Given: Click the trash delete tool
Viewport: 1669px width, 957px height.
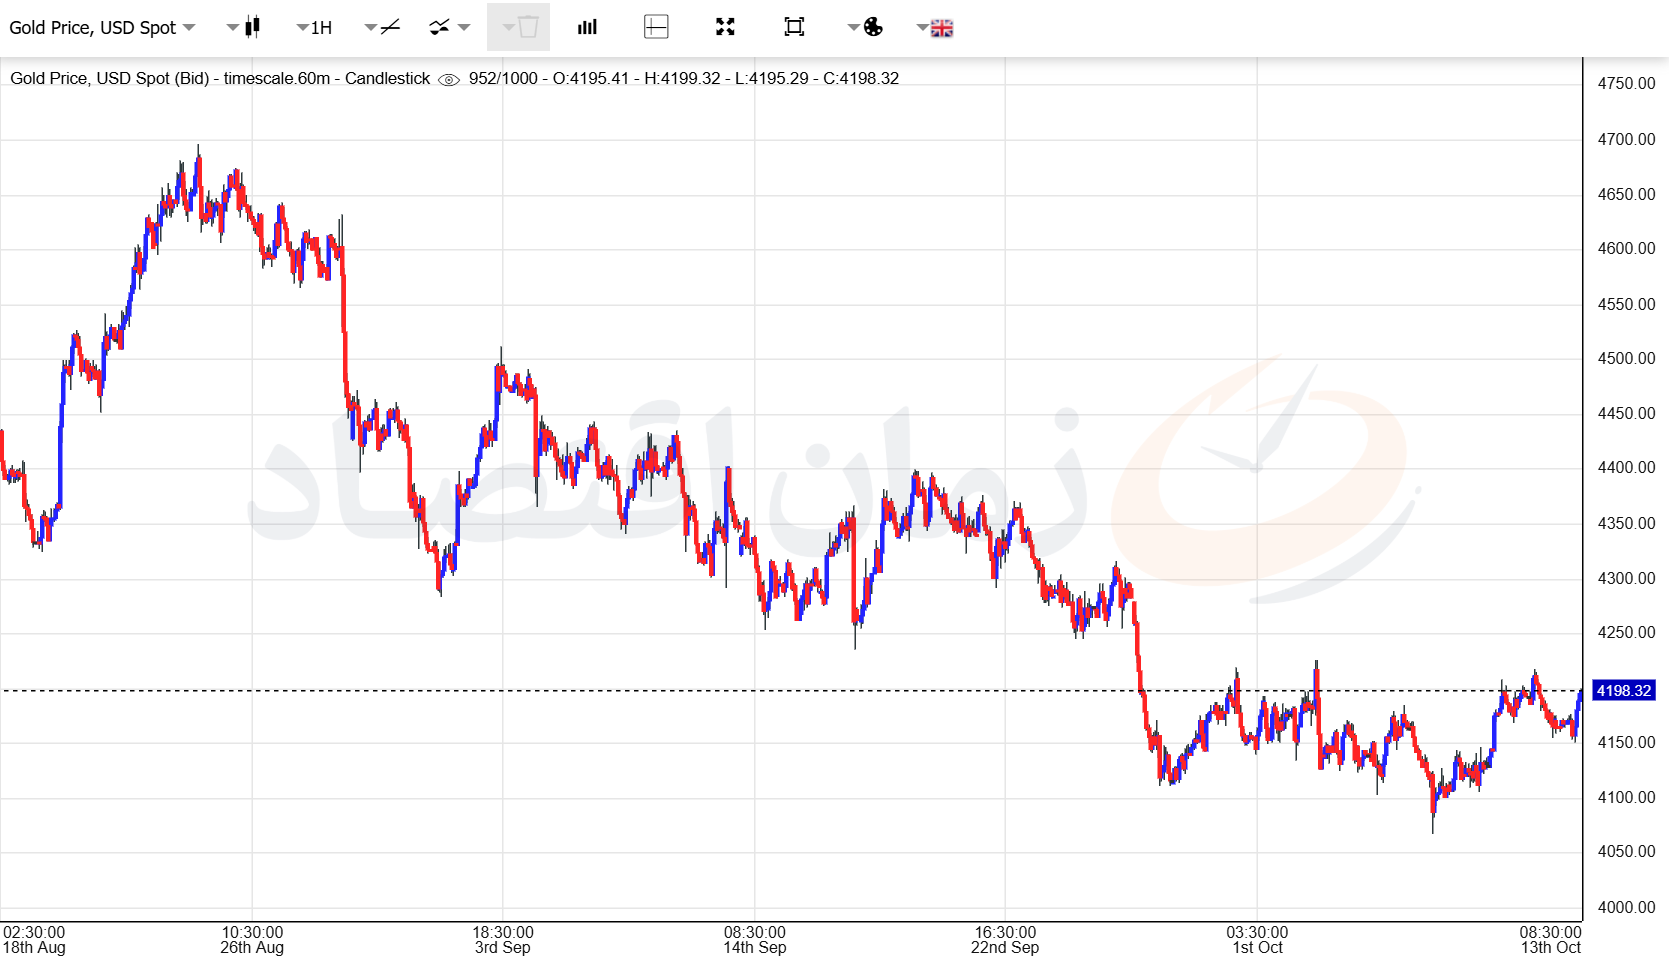Looking at the screenshot, I should pos(519,27).
